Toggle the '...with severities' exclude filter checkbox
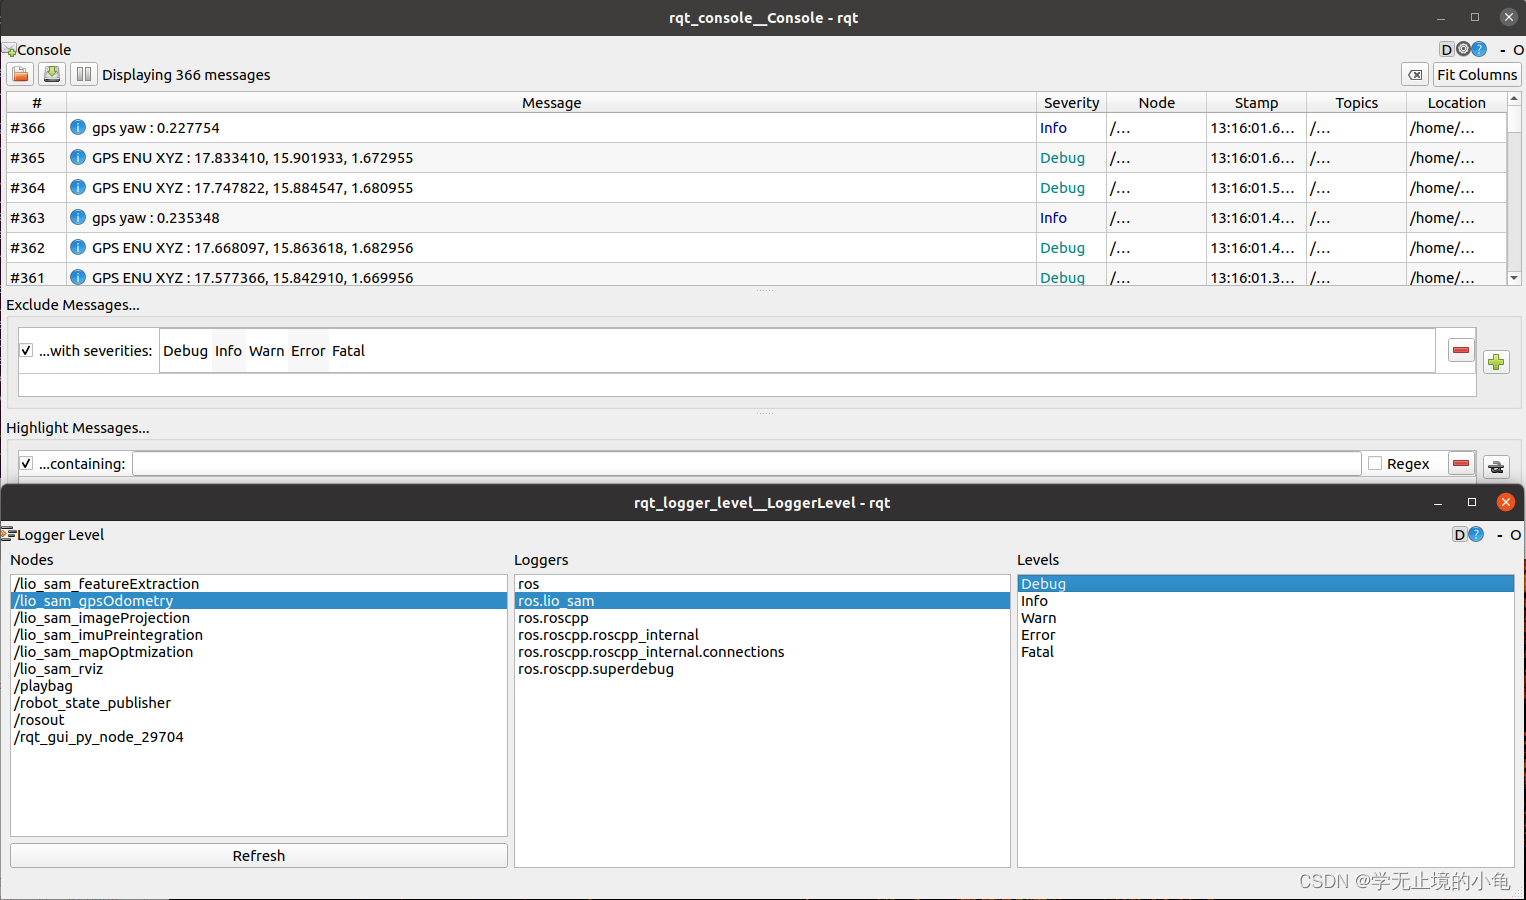1526x900 pixels. click(x=26, y=350)
